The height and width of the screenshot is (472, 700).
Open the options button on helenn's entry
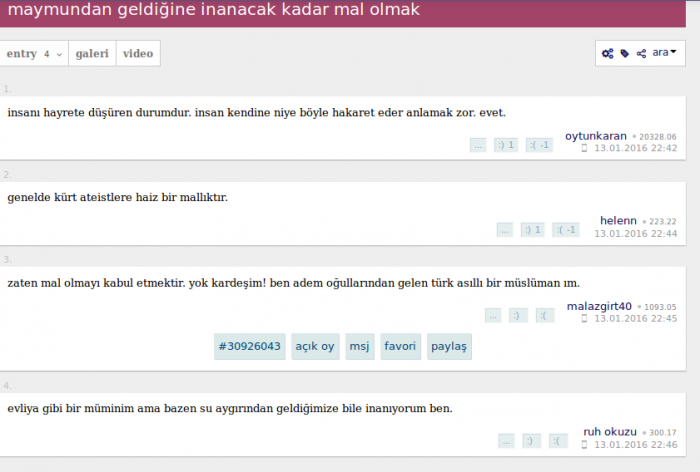click(x=504, y=230)
